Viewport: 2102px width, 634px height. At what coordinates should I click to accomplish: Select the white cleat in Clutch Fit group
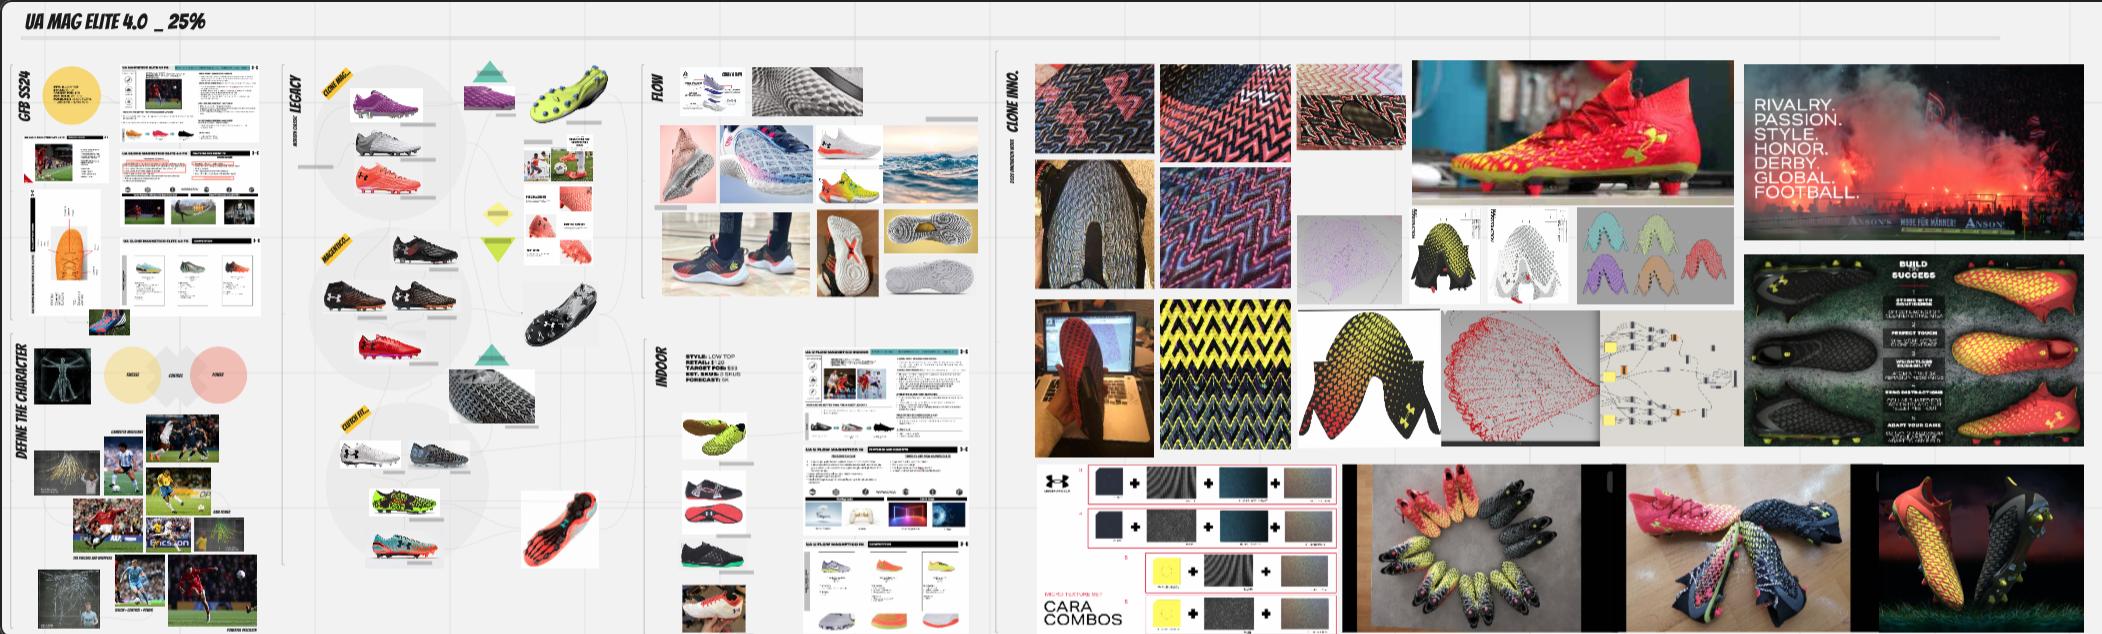(370, 454)
